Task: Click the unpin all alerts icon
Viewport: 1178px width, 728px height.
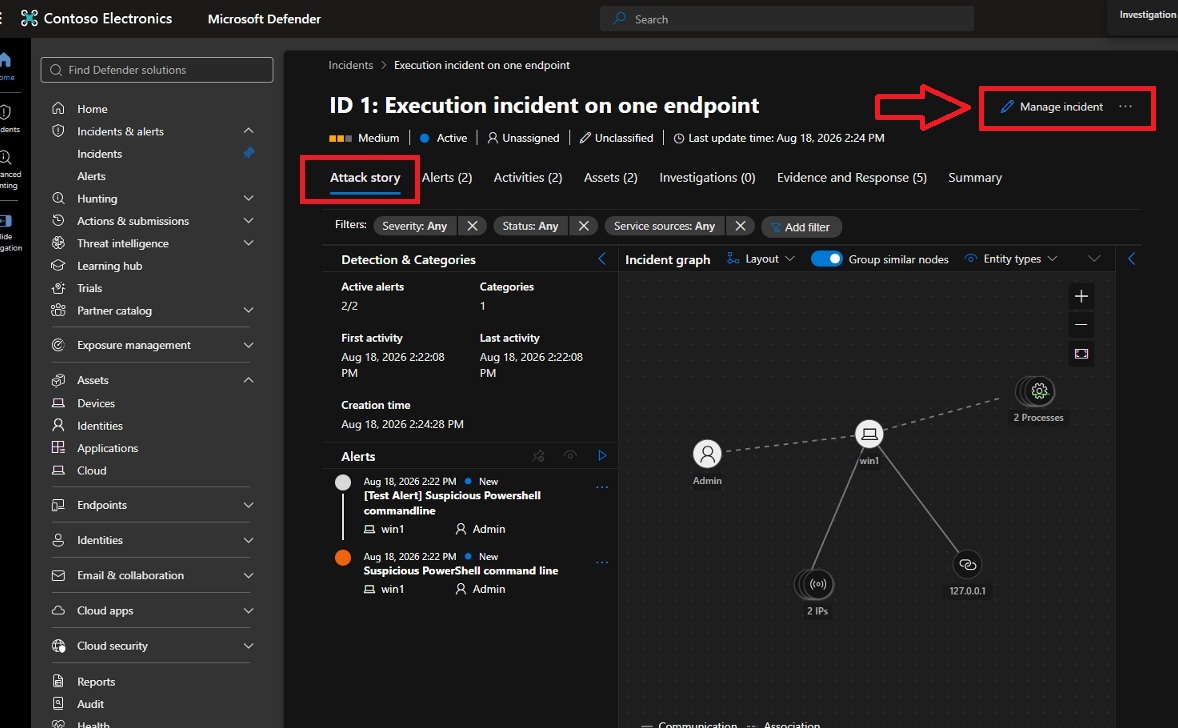Action: (539, 455)
